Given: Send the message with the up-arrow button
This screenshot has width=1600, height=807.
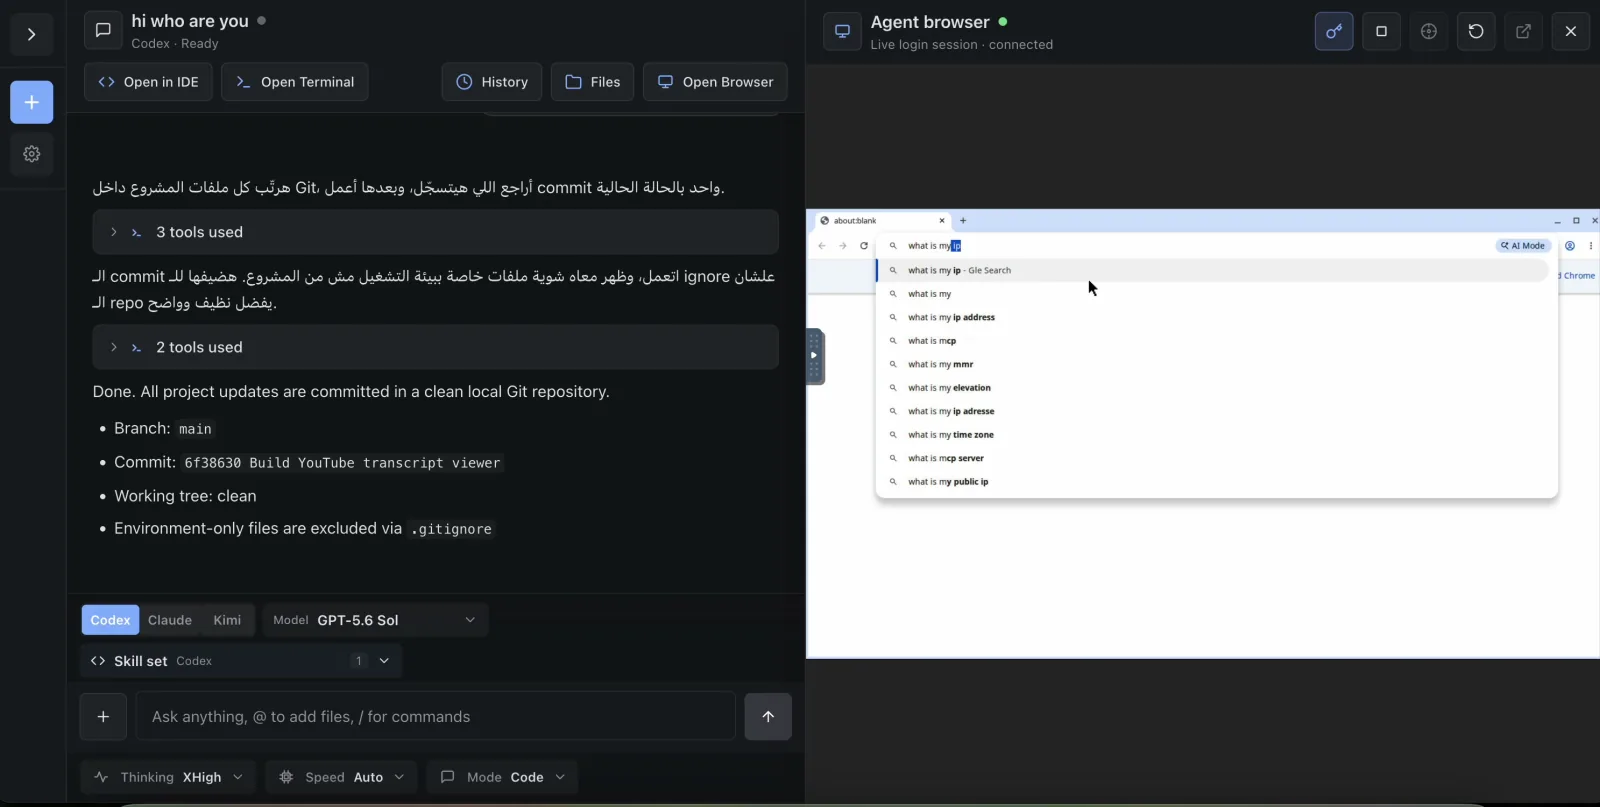Looking at the screenshot, I should click(768, 716).
